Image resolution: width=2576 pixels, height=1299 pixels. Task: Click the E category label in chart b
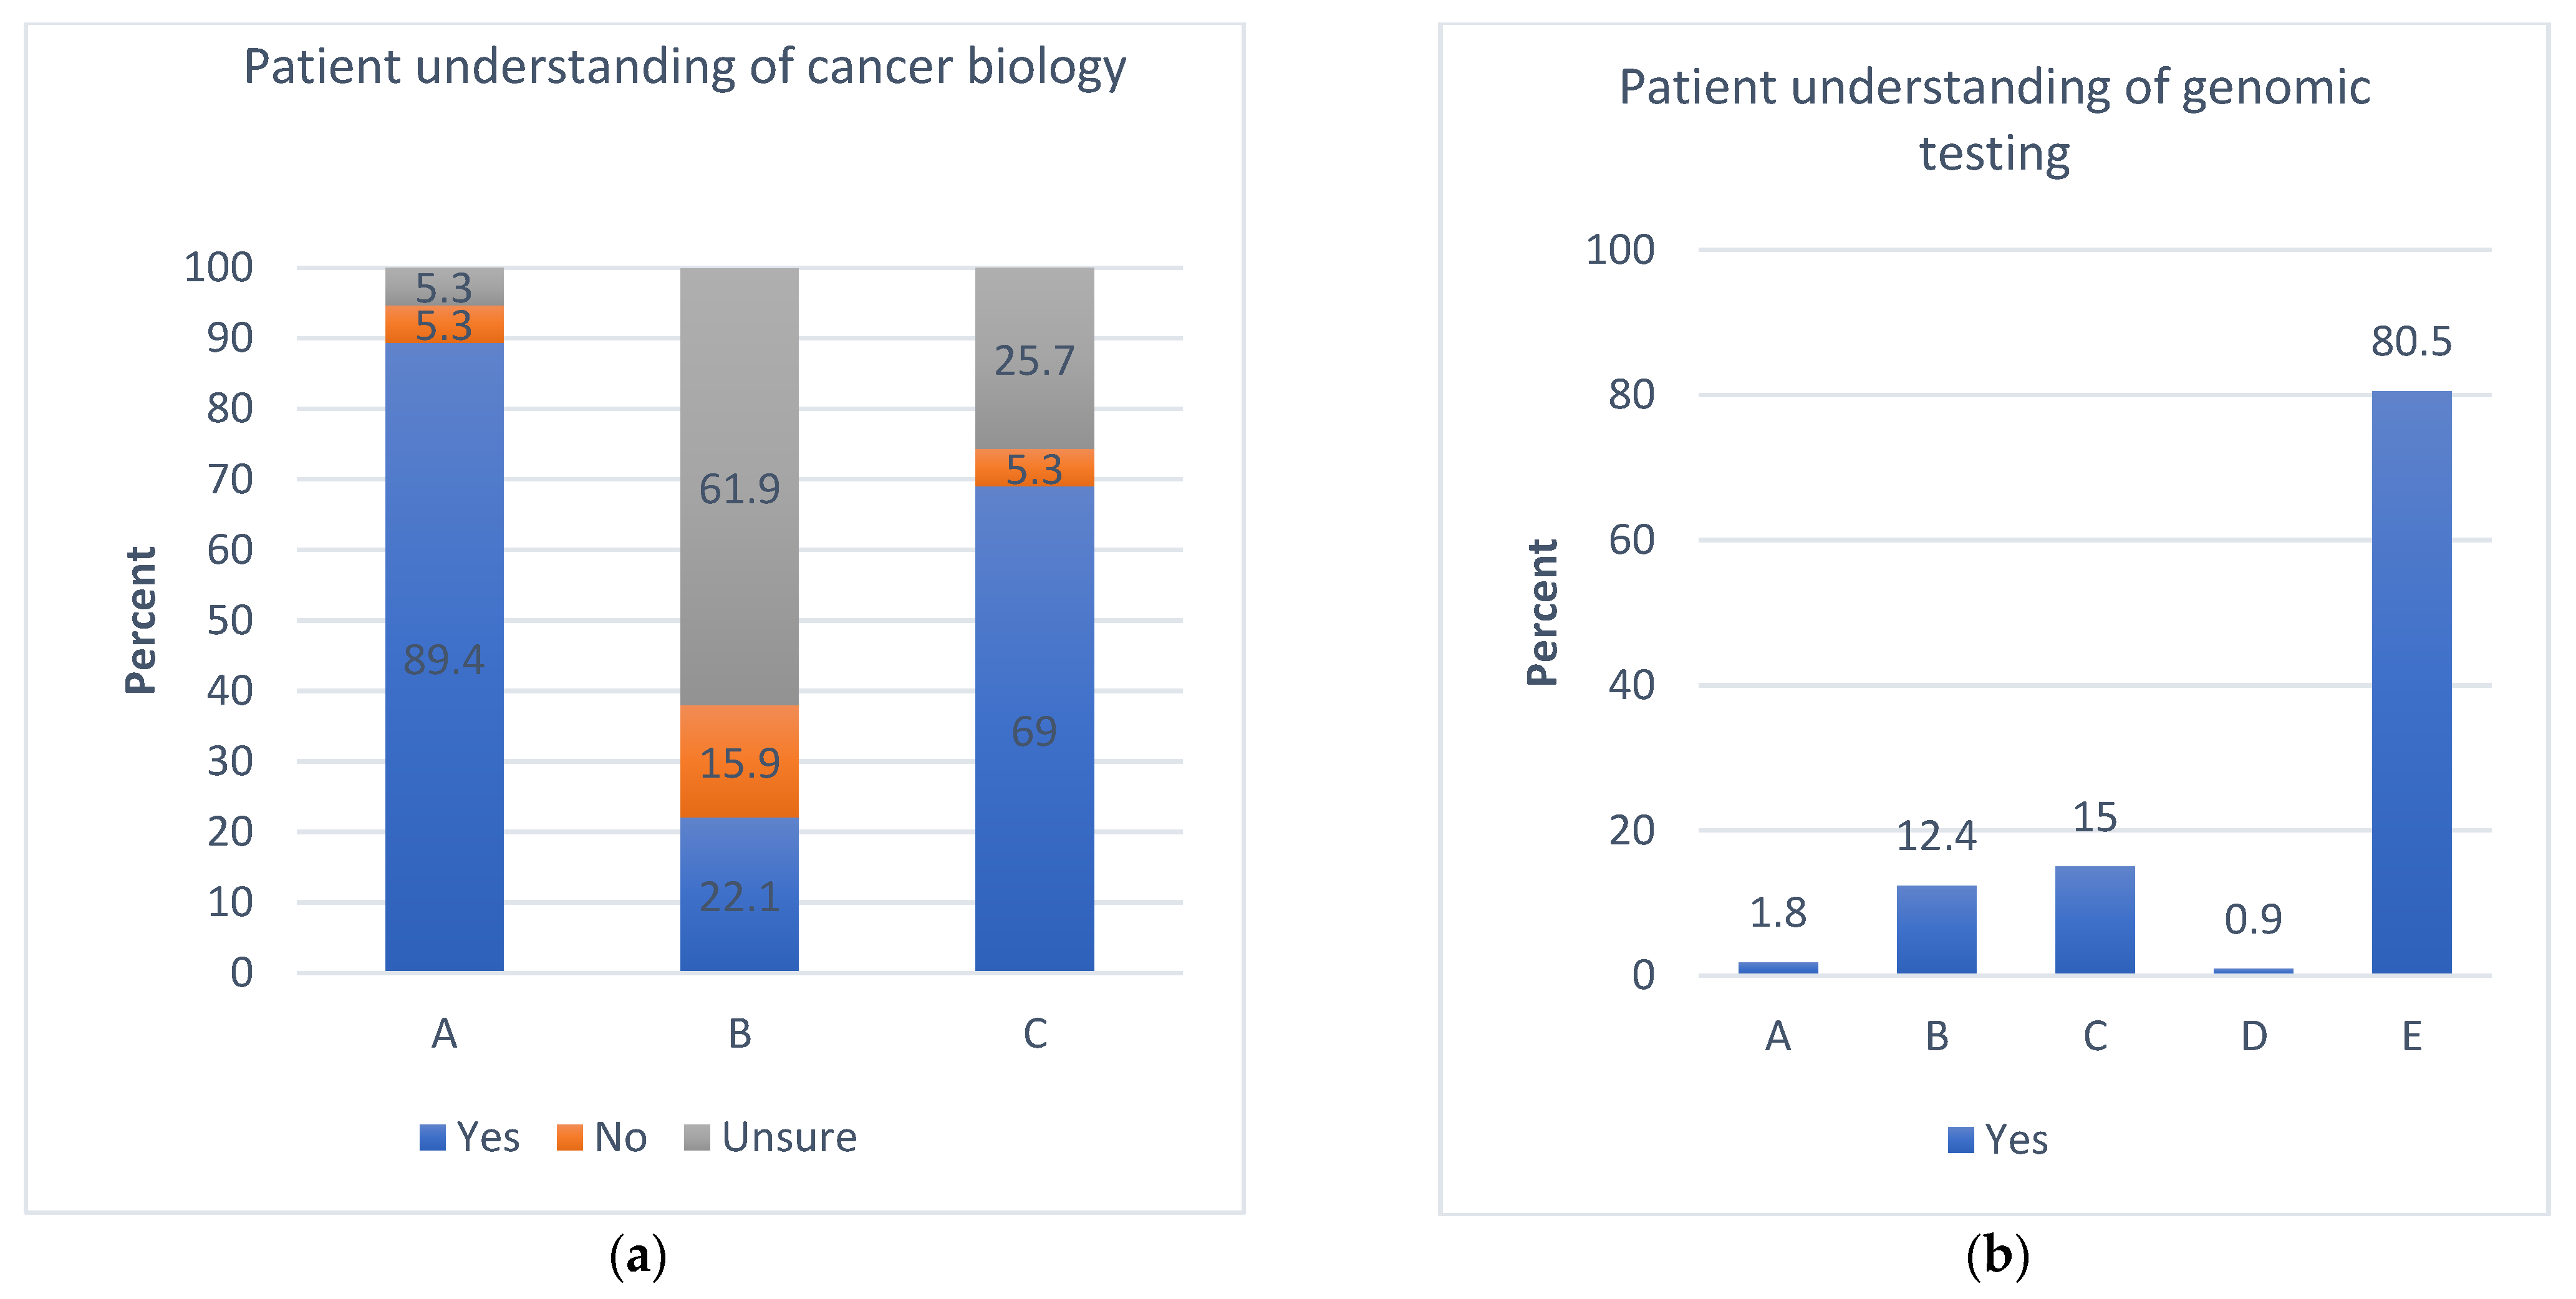[2412, 1037]
